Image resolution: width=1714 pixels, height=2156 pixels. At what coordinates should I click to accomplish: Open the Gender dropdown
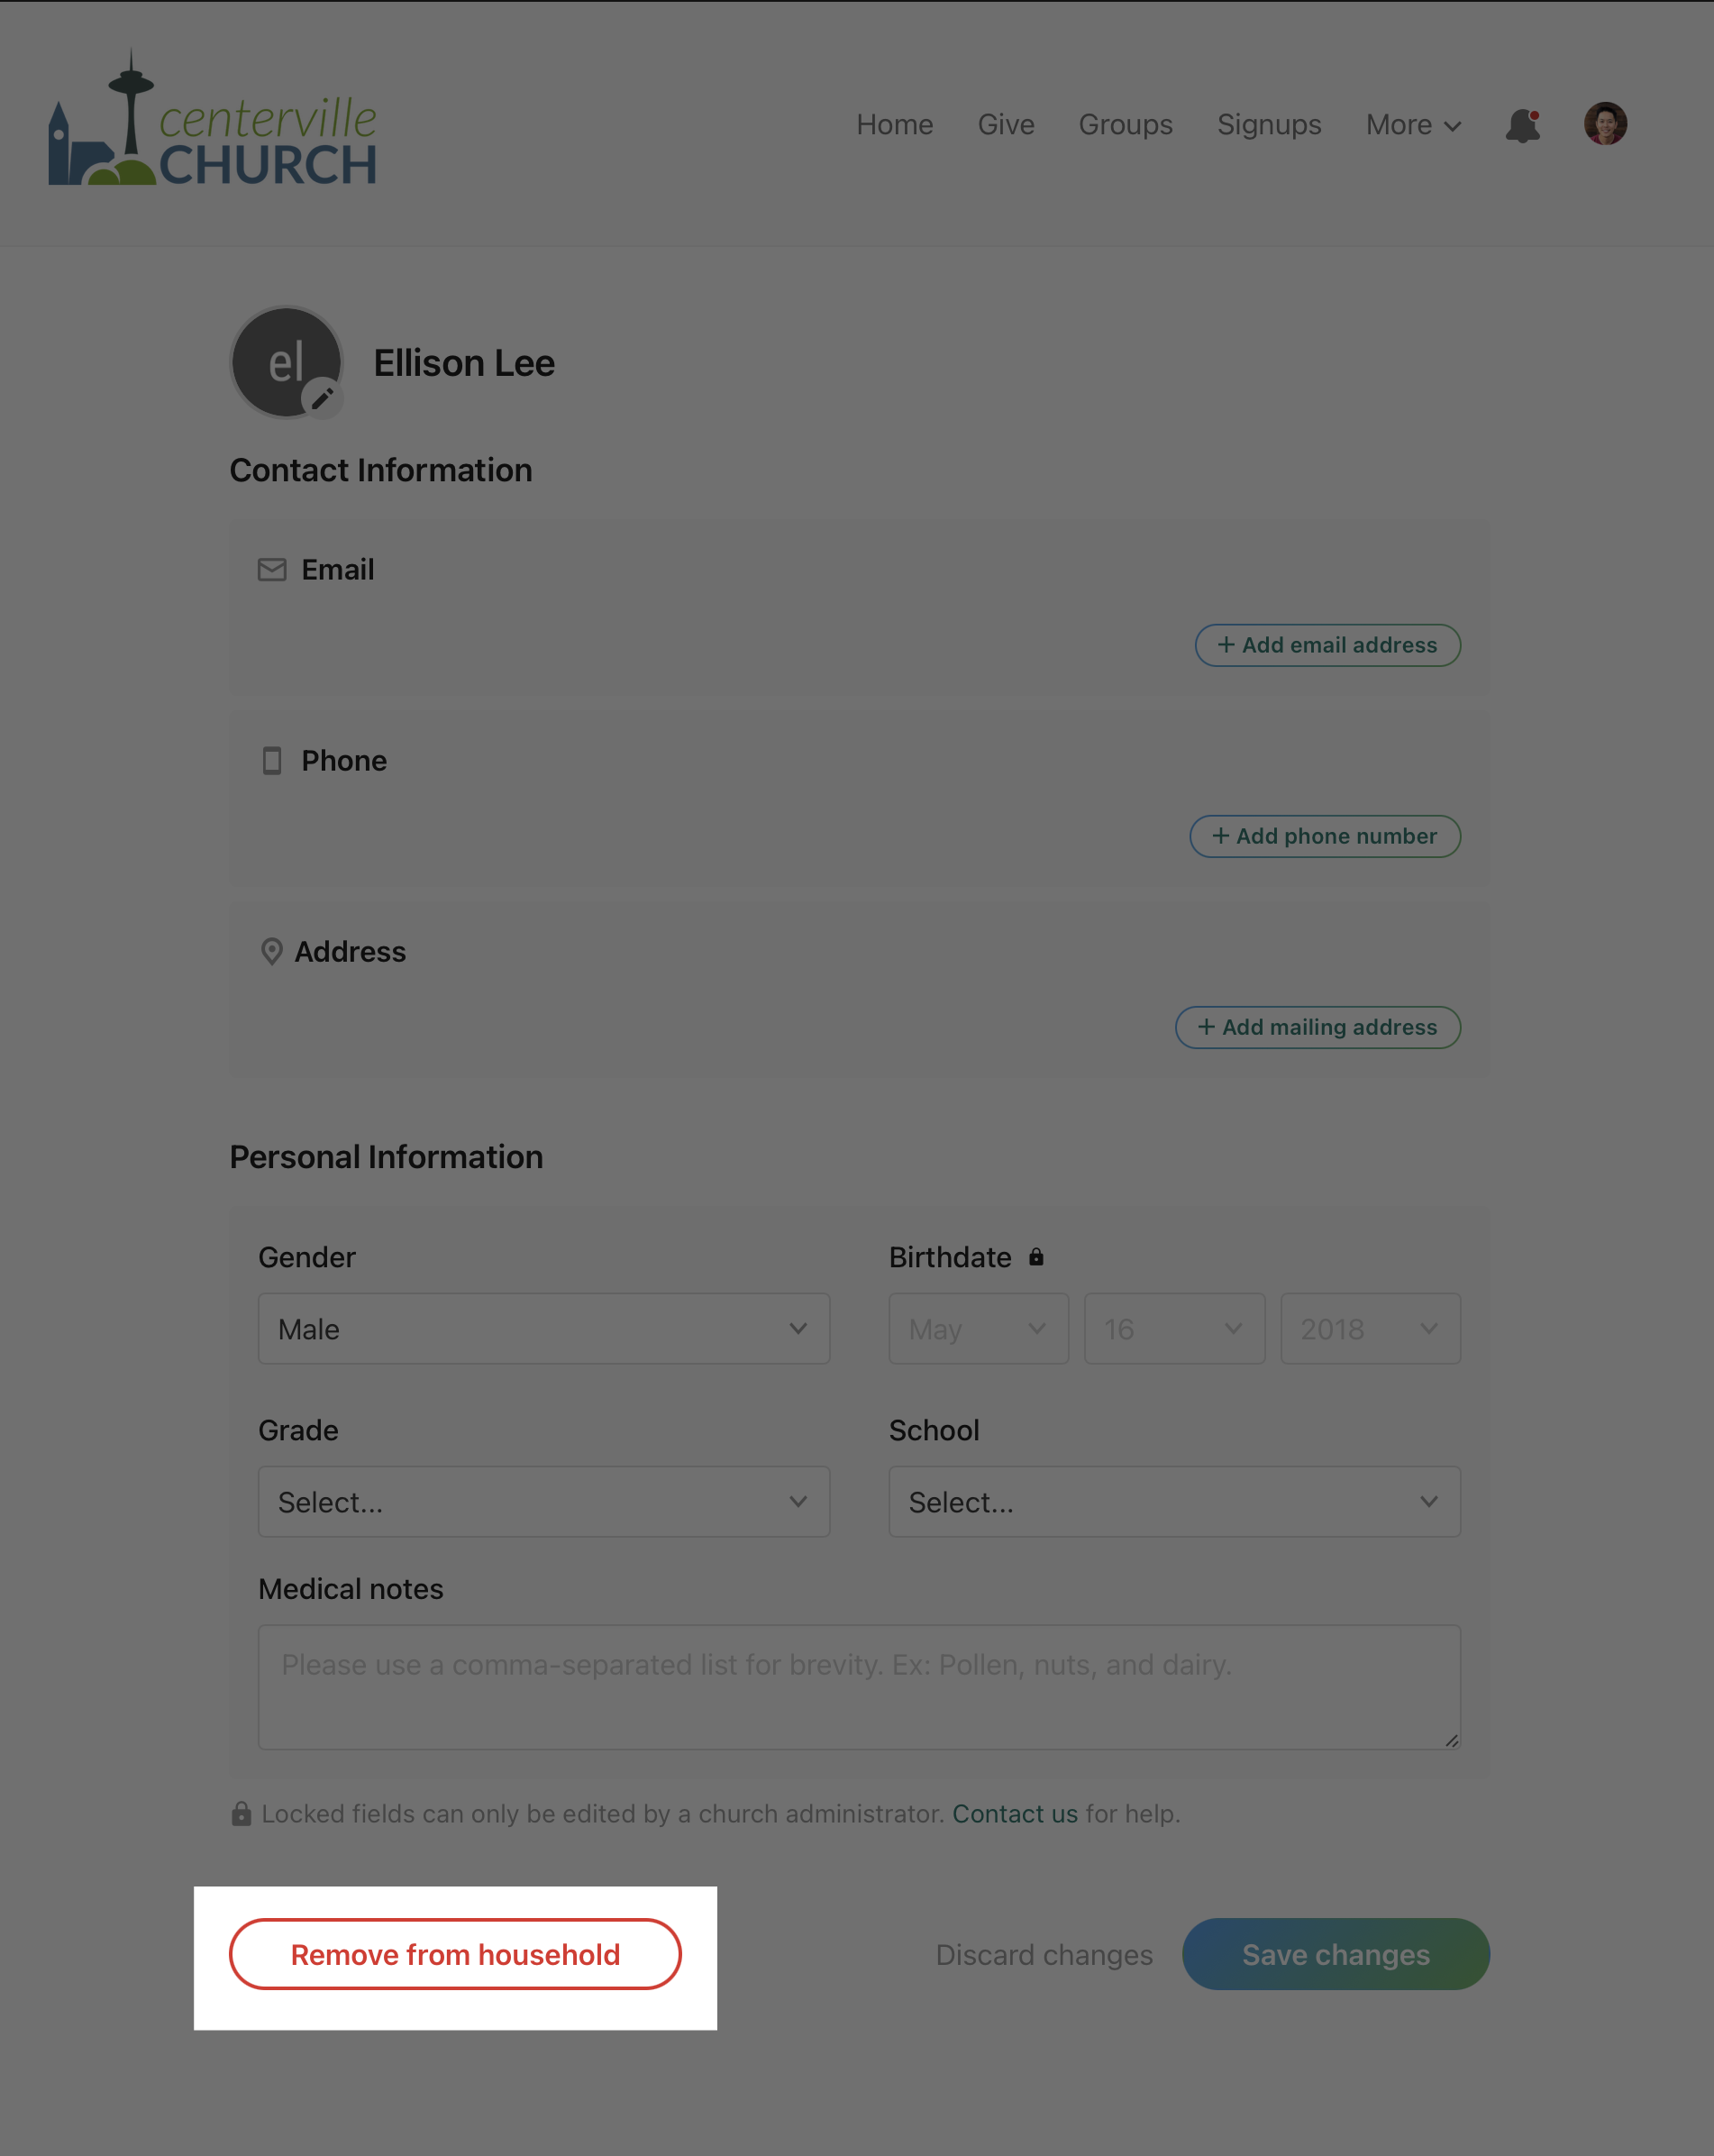[543, 1329]
